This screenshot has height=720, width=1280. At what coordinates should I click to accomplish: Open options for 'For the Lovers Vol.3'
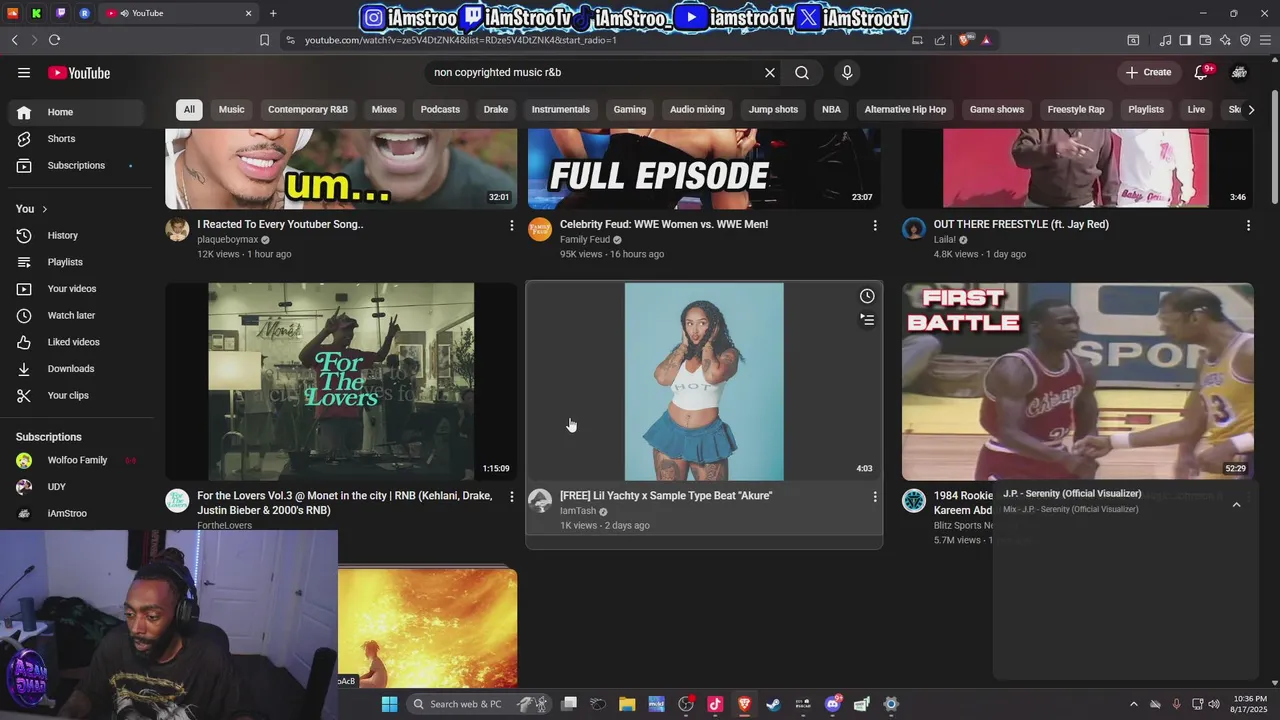click(512, 496)
